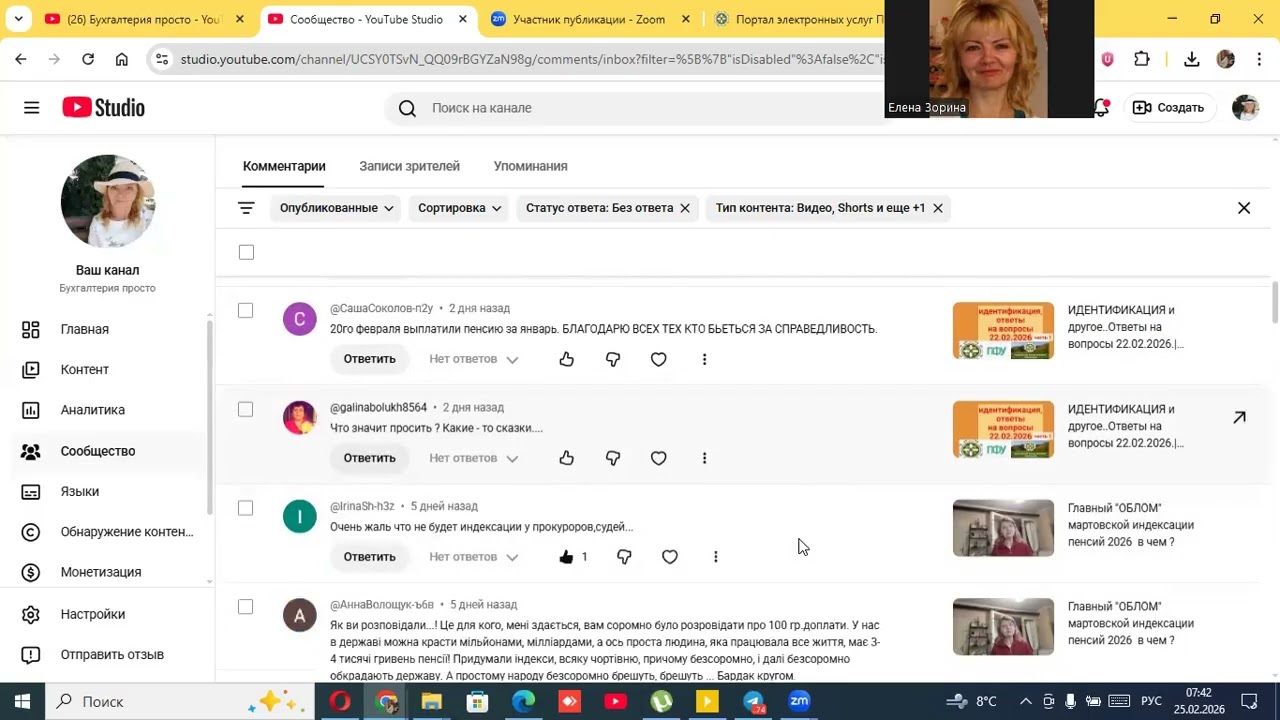The image size is (1280, 720).
Task: Clear all filters with the X button
Action: coord(1244,208)
